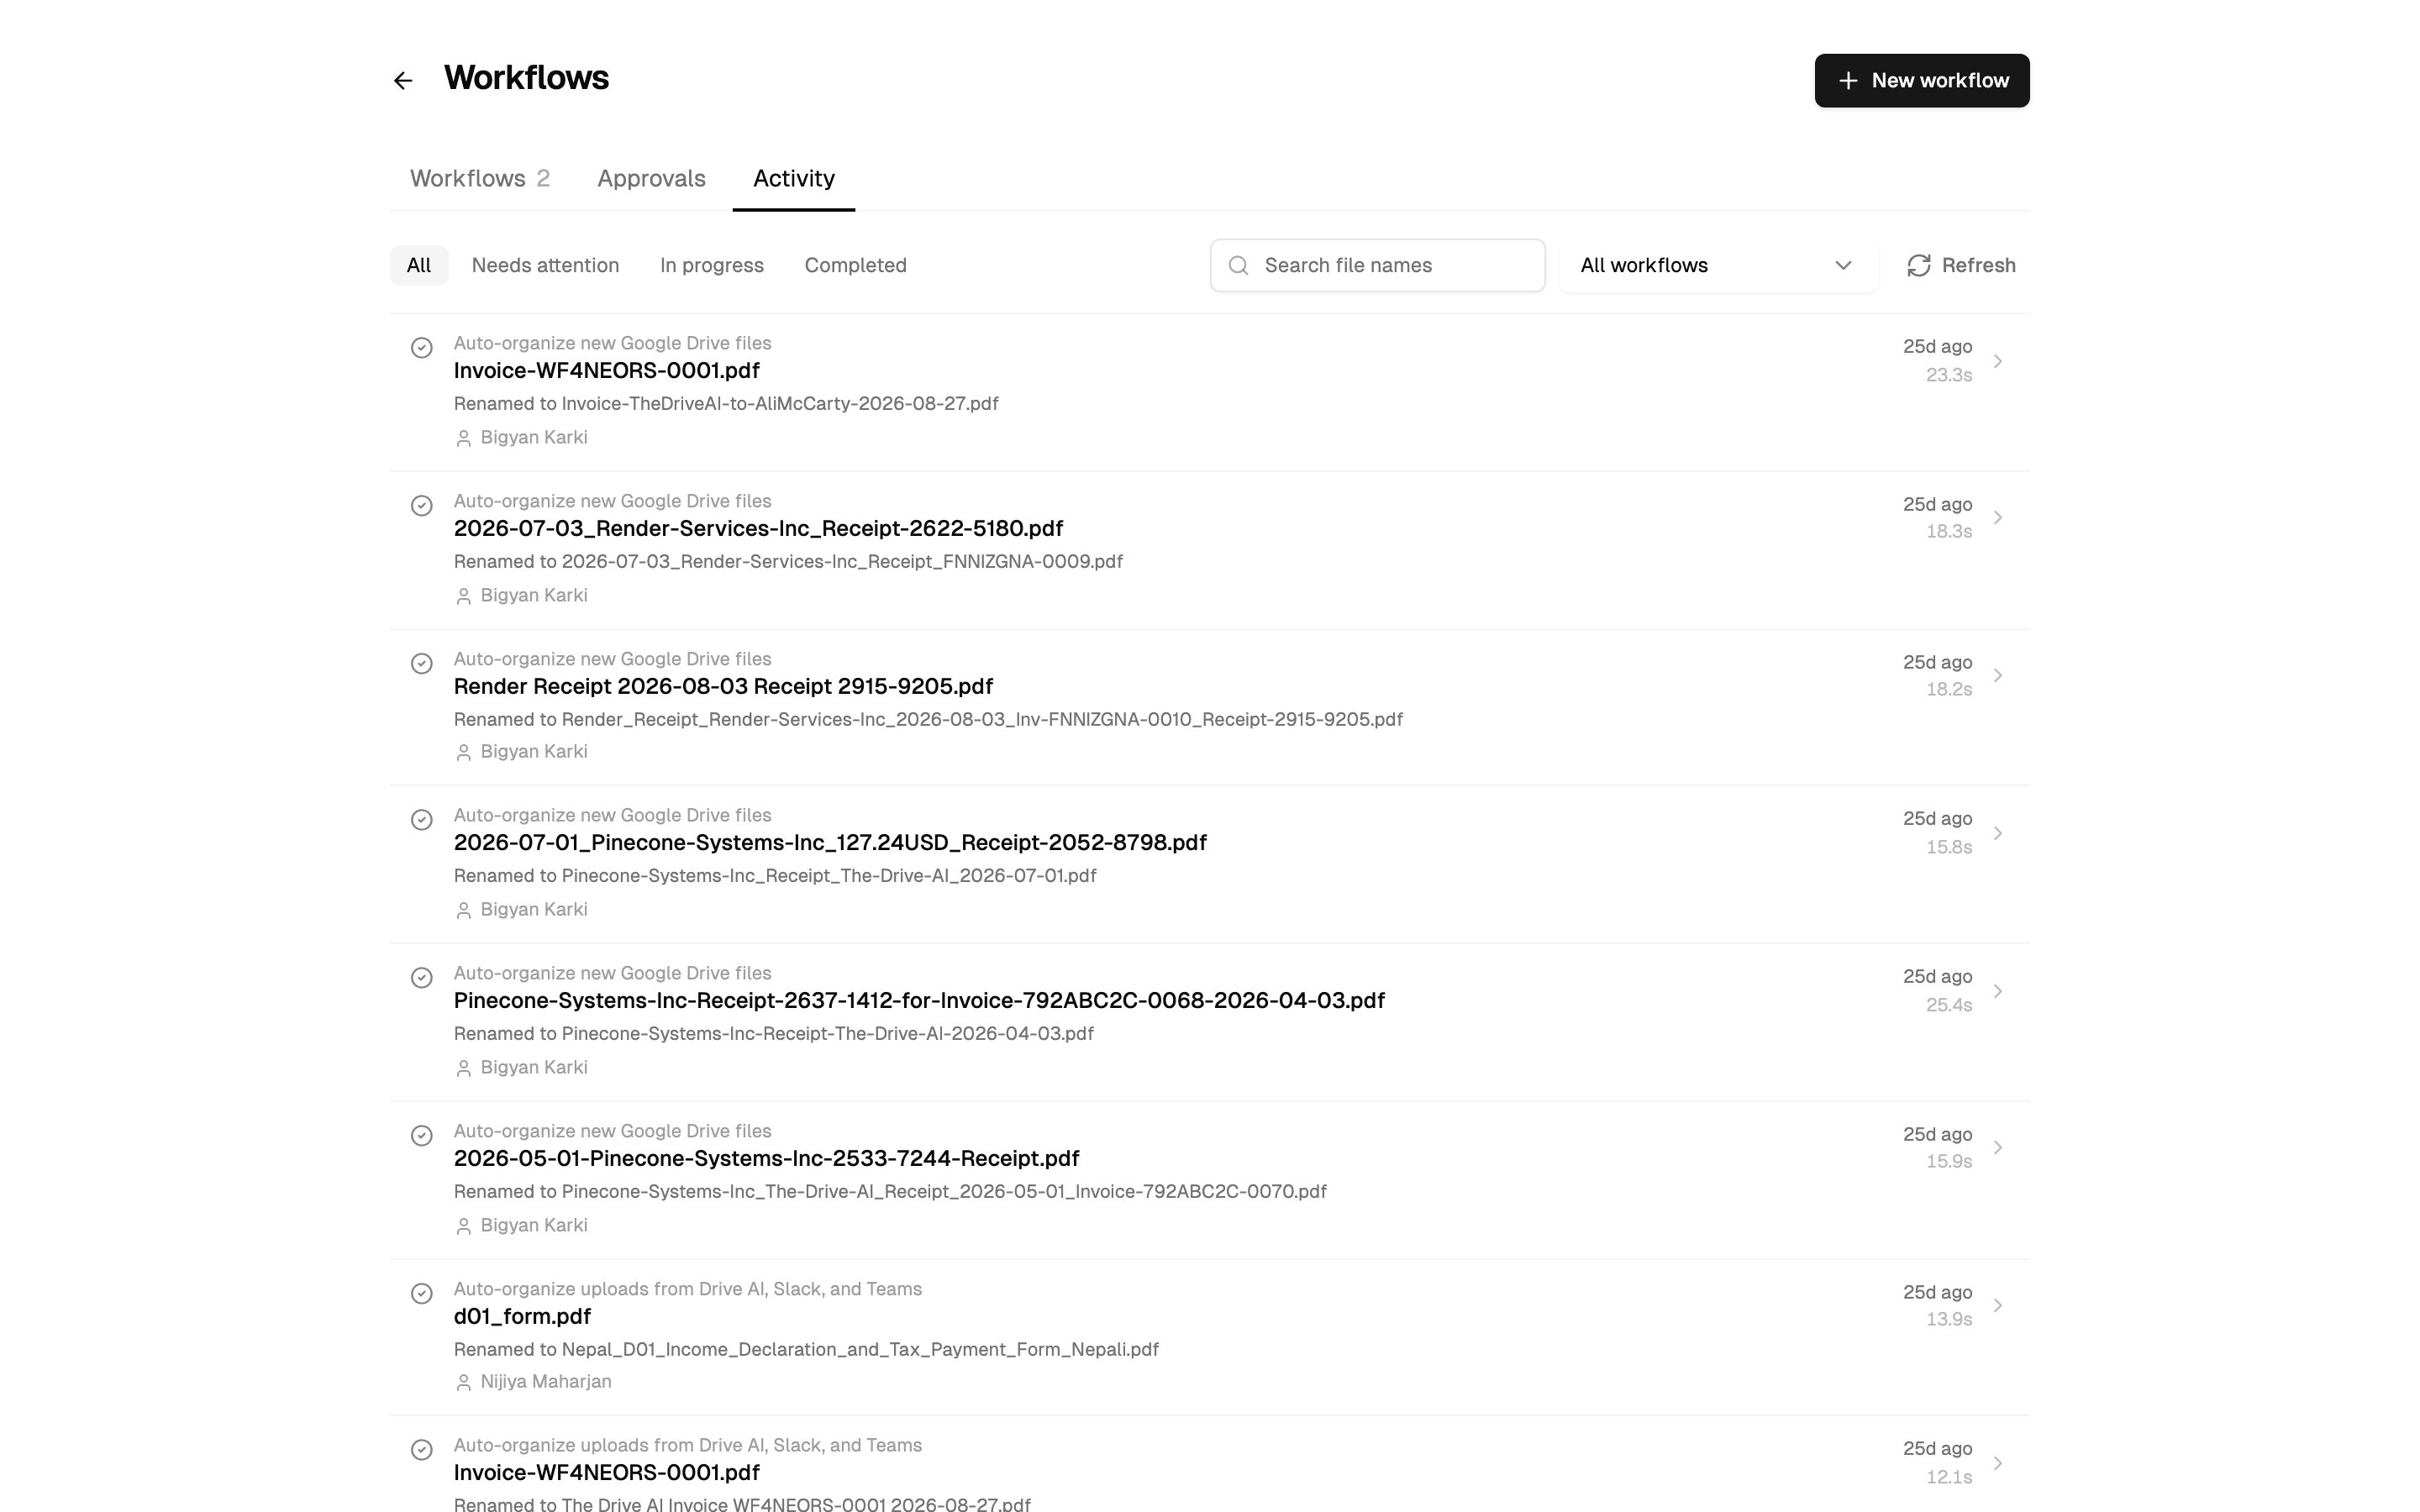Image resolution: width=2420 pixels, height=1512 pixels.
Task: Click status check icon for 2026-07-03_Render-Services-Inc receipt
Action: pos(422,505)
